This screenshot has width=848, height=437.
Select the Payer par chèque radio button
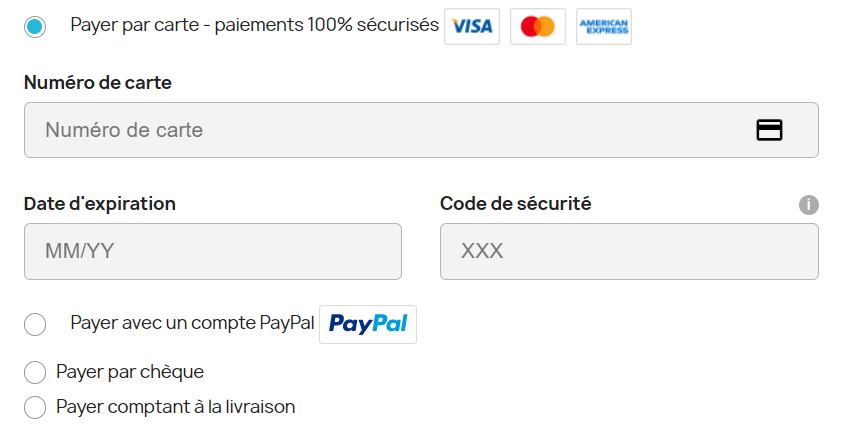(x=35, y=373)
